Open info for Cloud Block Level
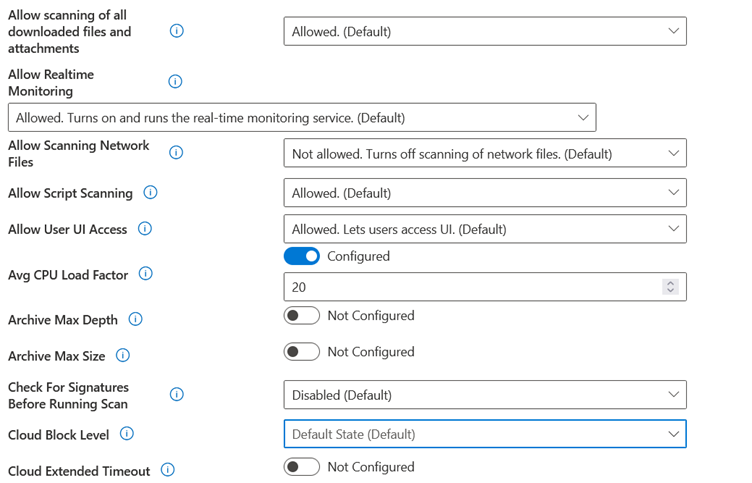The width and height of the screenshot is (752, 483). pos(127,434)
